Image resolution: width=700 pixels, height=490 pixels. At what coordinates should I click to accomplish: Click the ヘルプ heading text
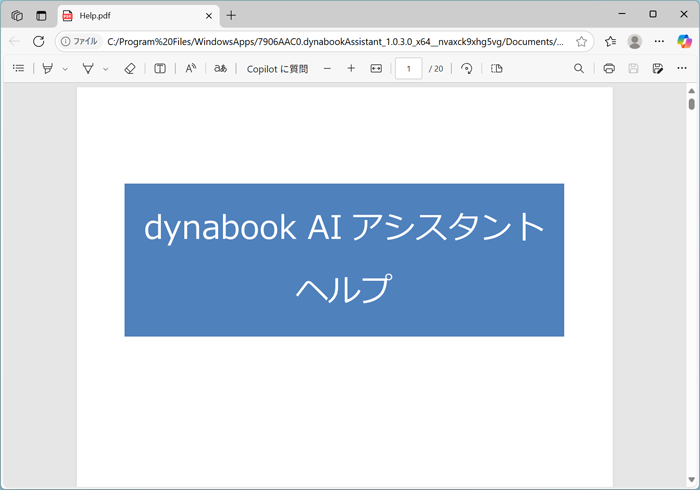click(344, 288)
